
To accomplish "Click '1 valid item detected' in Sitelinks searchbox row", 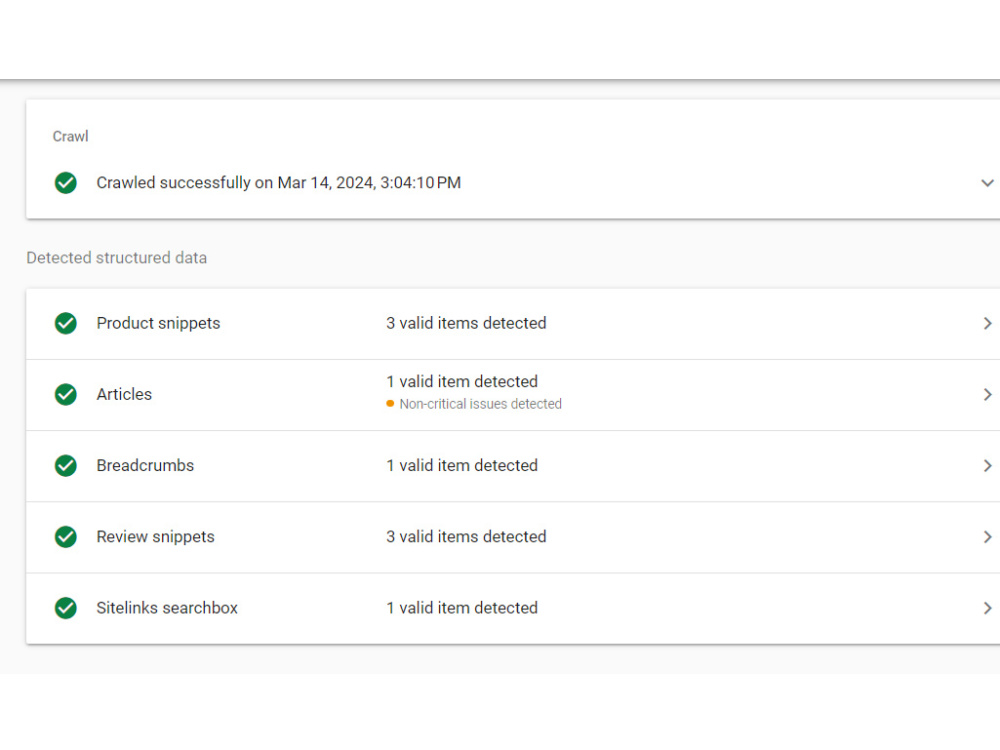I will click(462, 608).
